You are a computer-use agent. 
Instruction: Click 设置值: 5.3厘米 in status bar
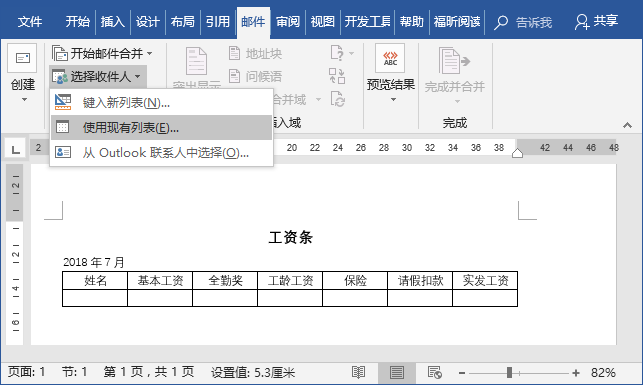pos(253,372)
